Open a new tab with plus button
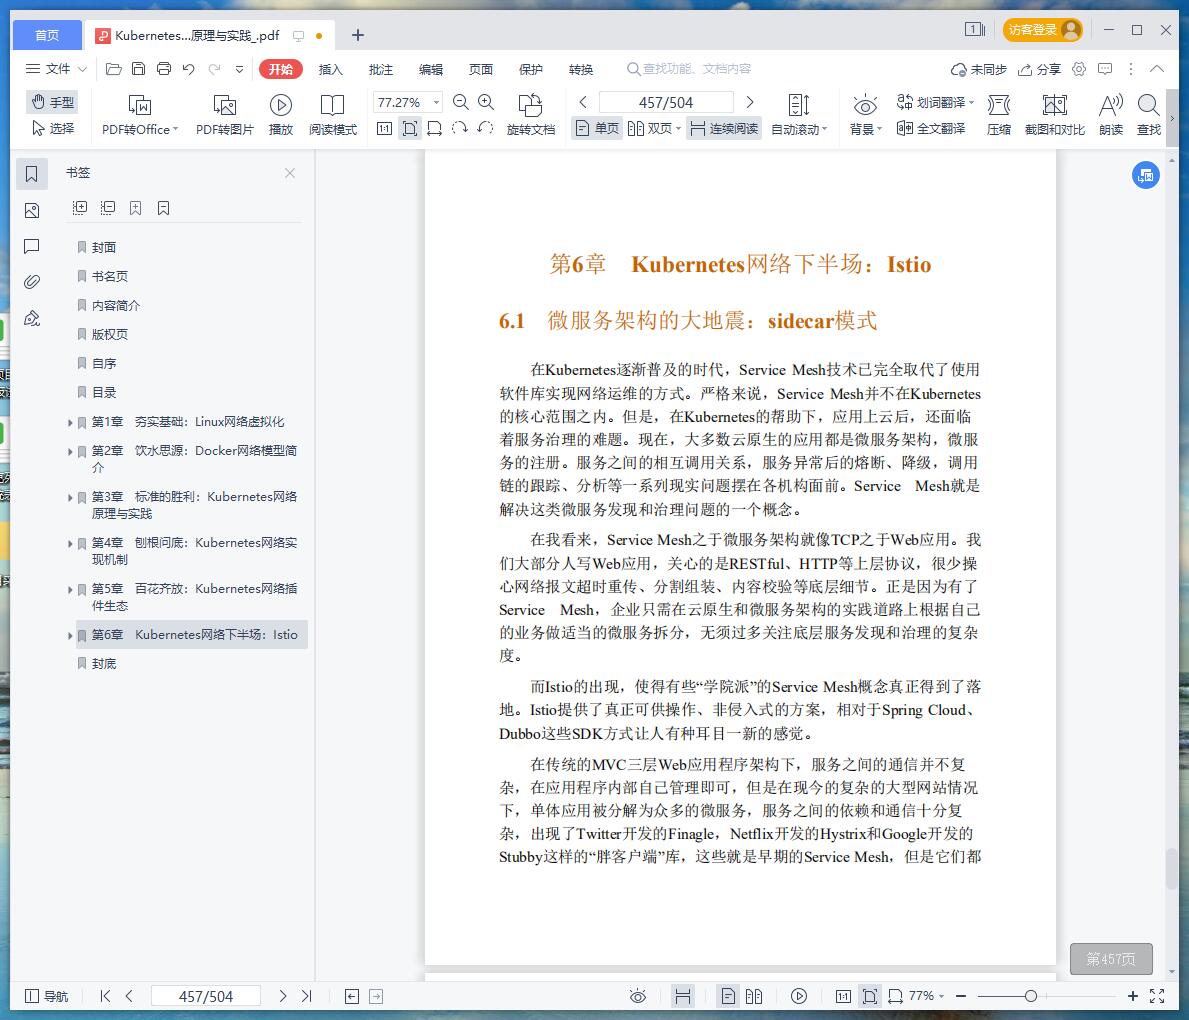Viewport: 1189px width, 1020px height. (x=358, y=35)
